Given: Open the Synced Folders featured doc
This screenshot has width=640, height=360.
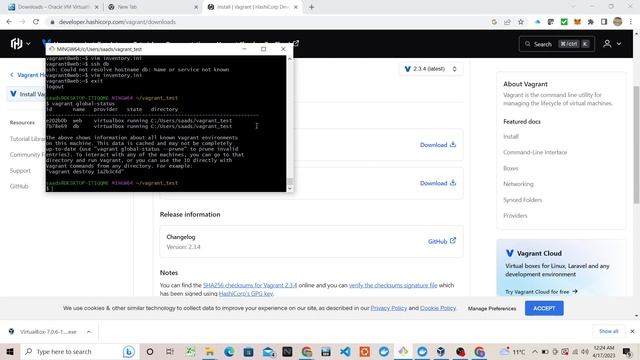Looking at the screenshot, I should (522, 200).
